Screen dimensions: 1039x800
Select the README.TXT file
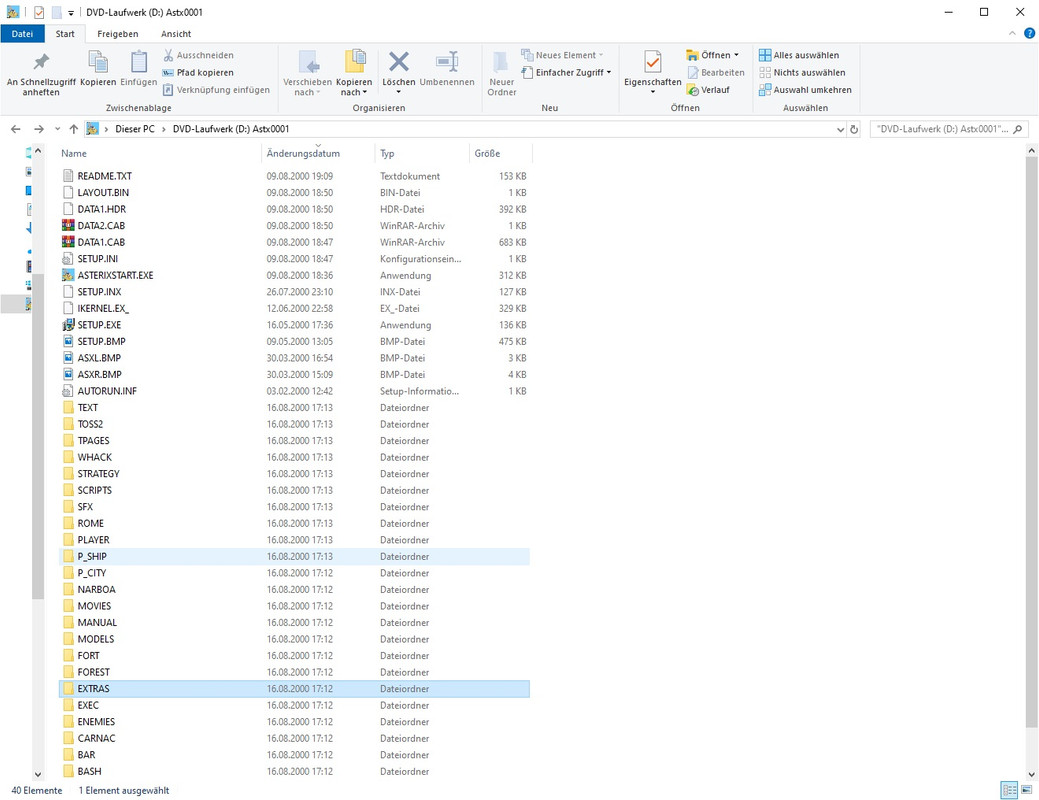tap(294, 176)
